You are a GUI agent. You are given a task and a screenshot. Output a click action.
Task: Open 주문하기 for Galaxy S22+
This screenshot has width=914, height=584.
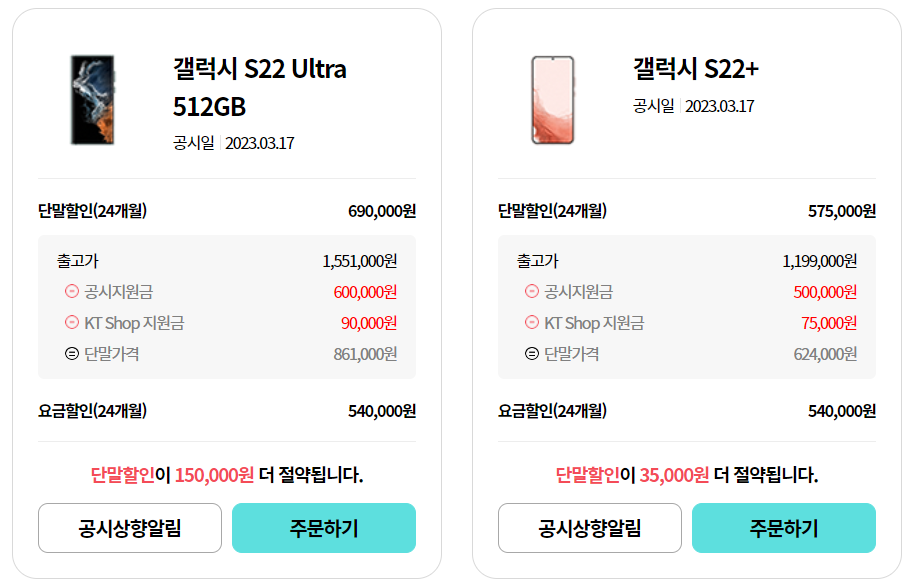[x=784, y=528]
